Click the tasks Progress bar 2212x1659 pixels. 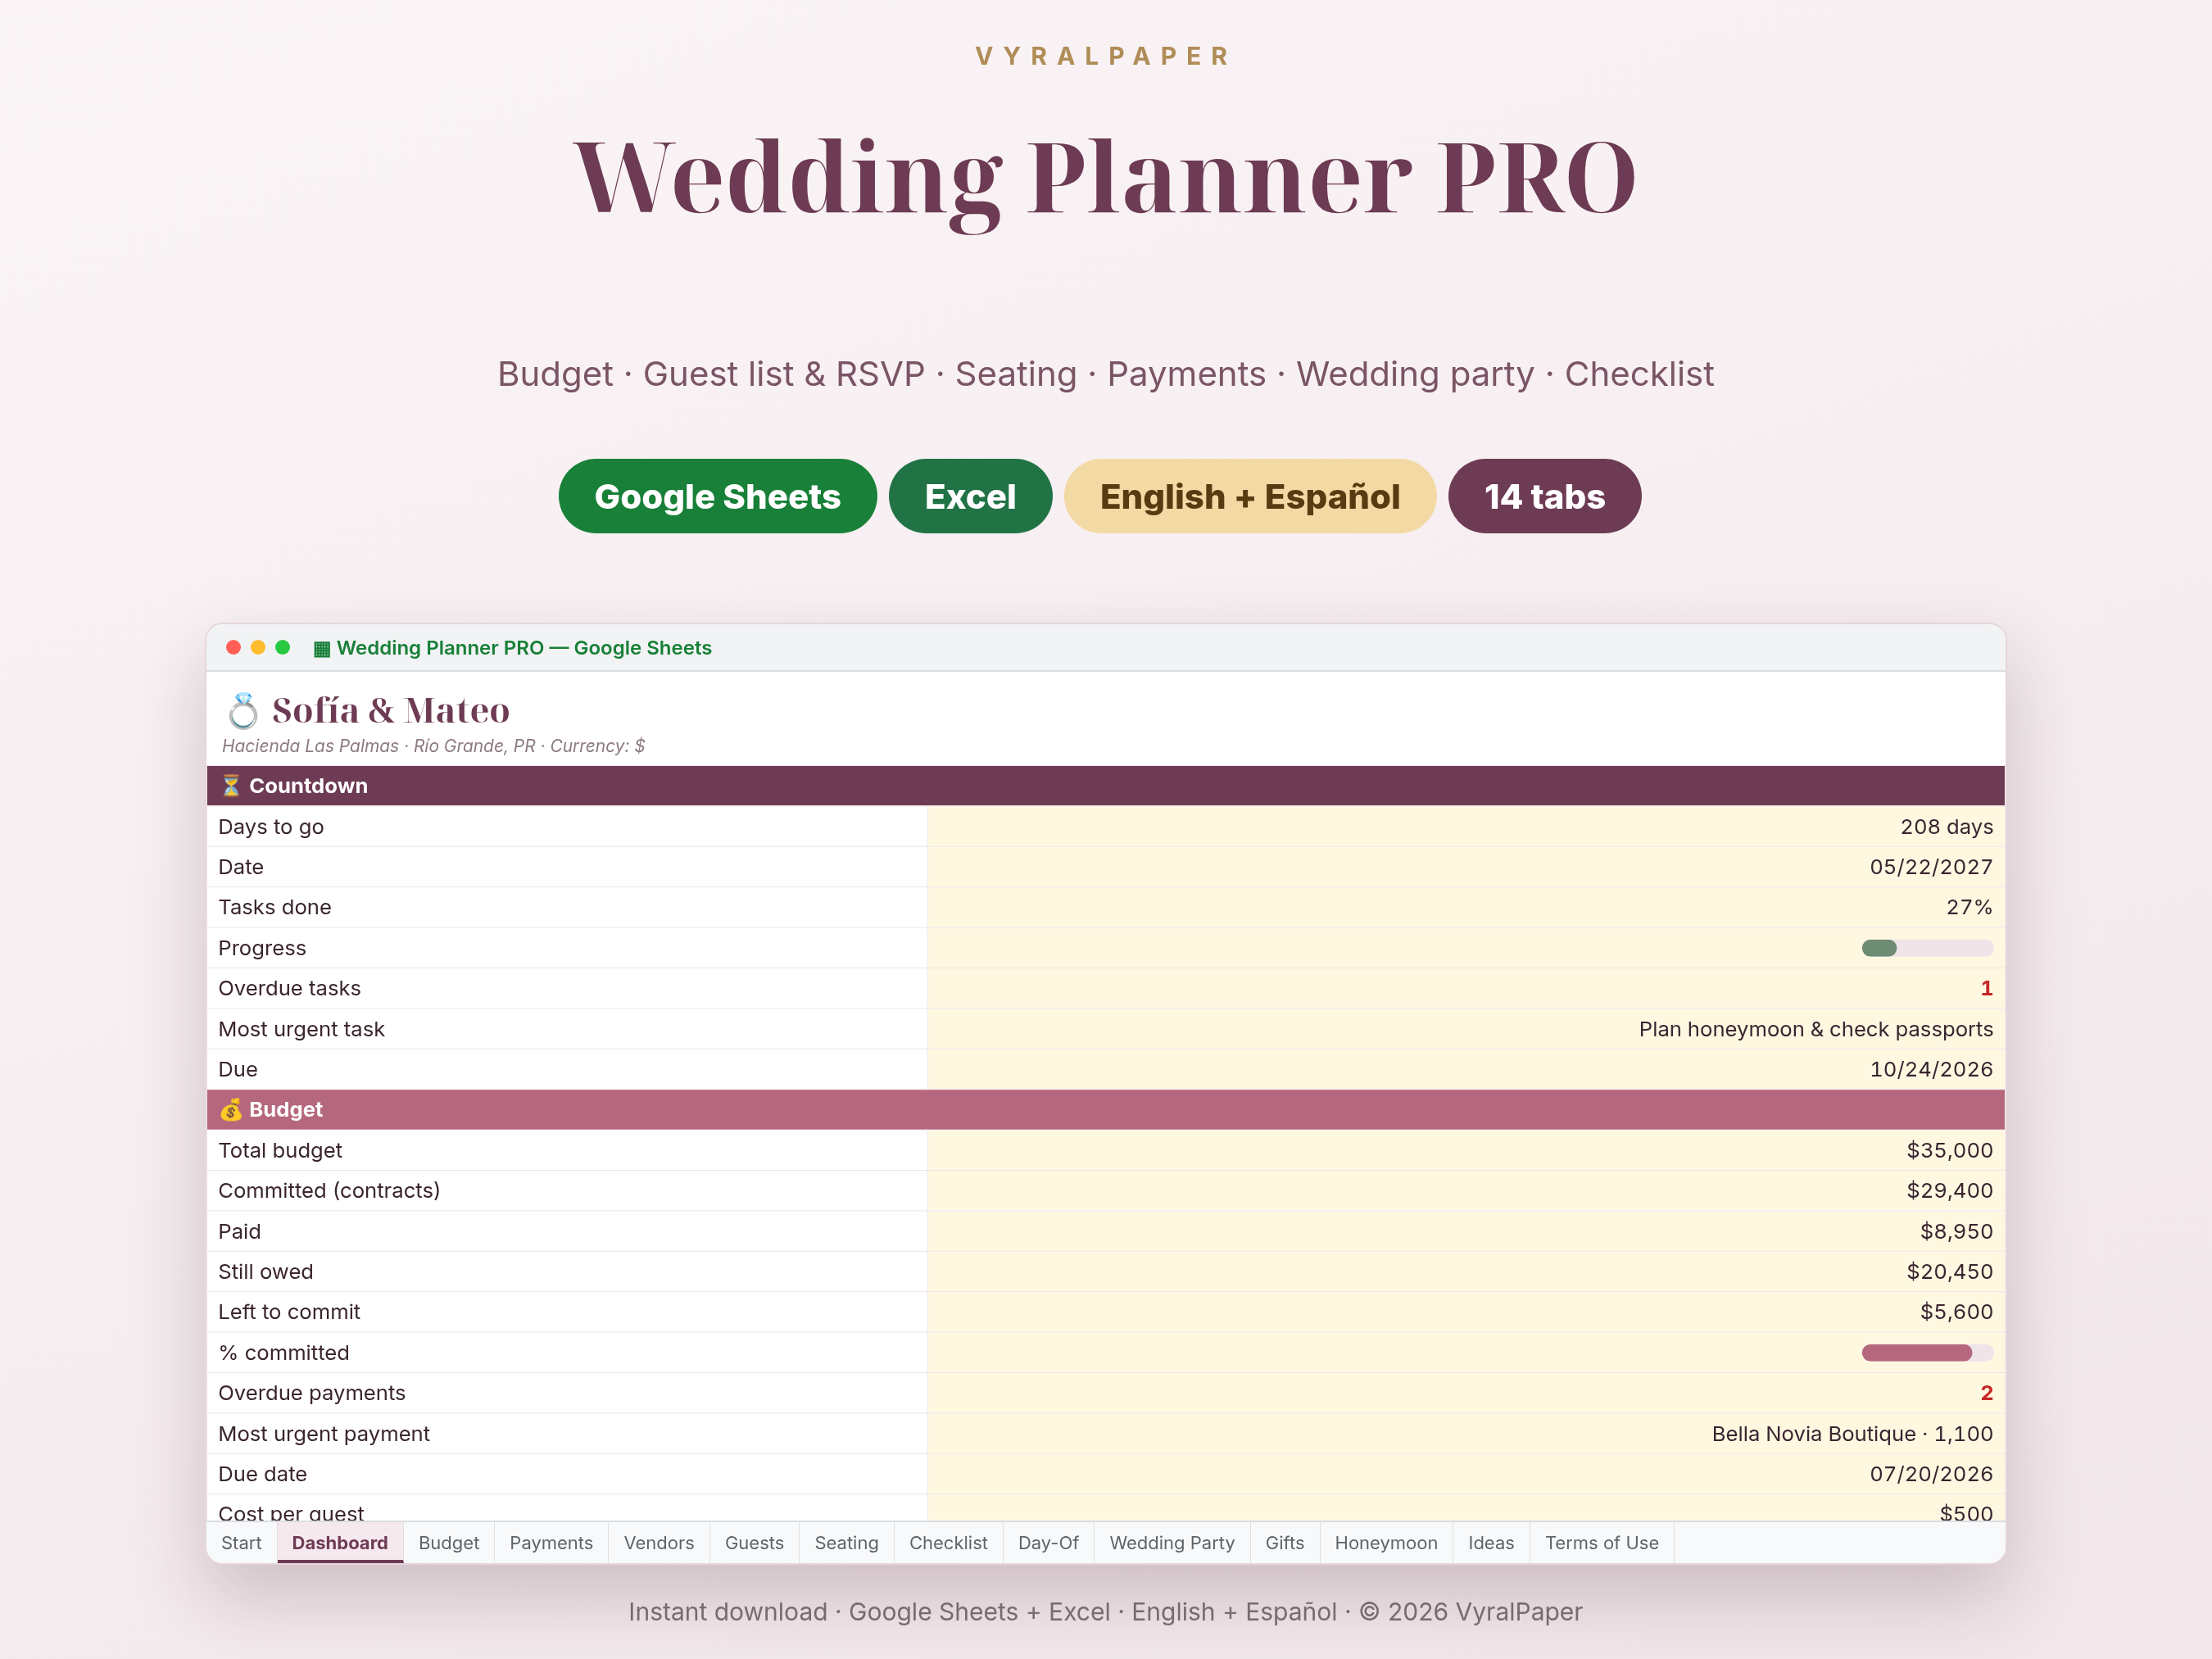point(1927,948)
